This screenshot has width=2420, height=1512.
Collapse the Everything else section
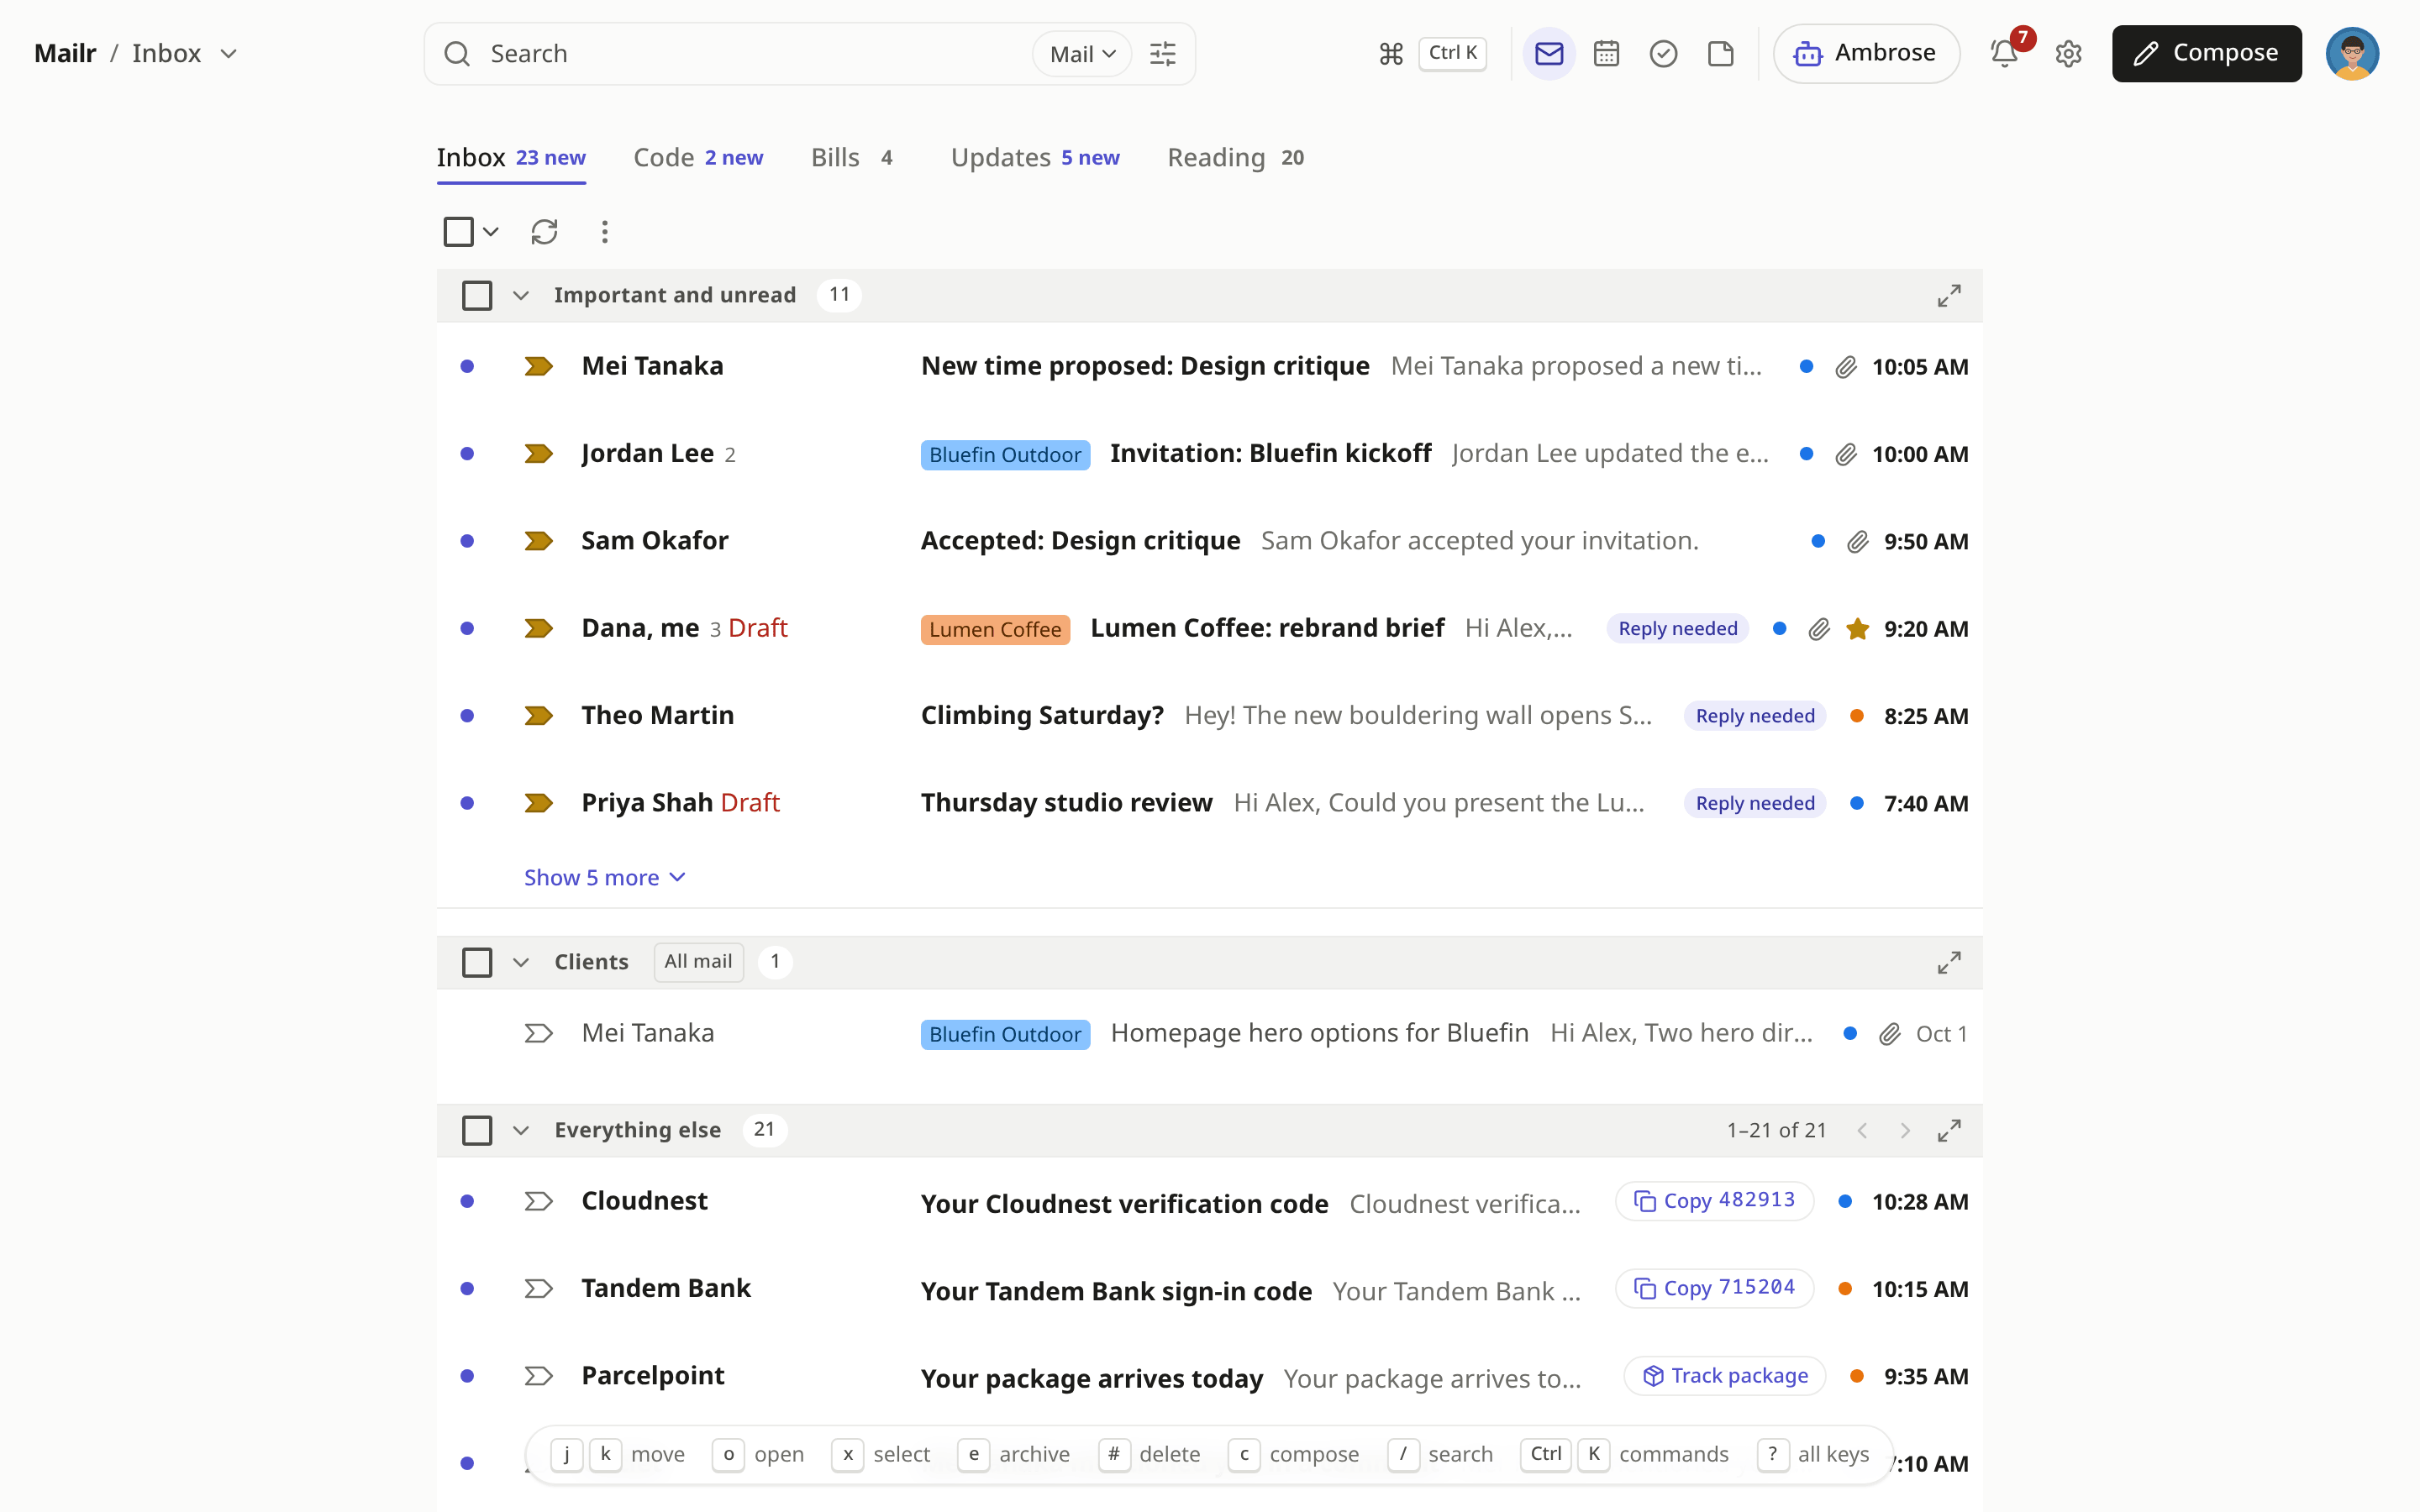coord(521,1130)
